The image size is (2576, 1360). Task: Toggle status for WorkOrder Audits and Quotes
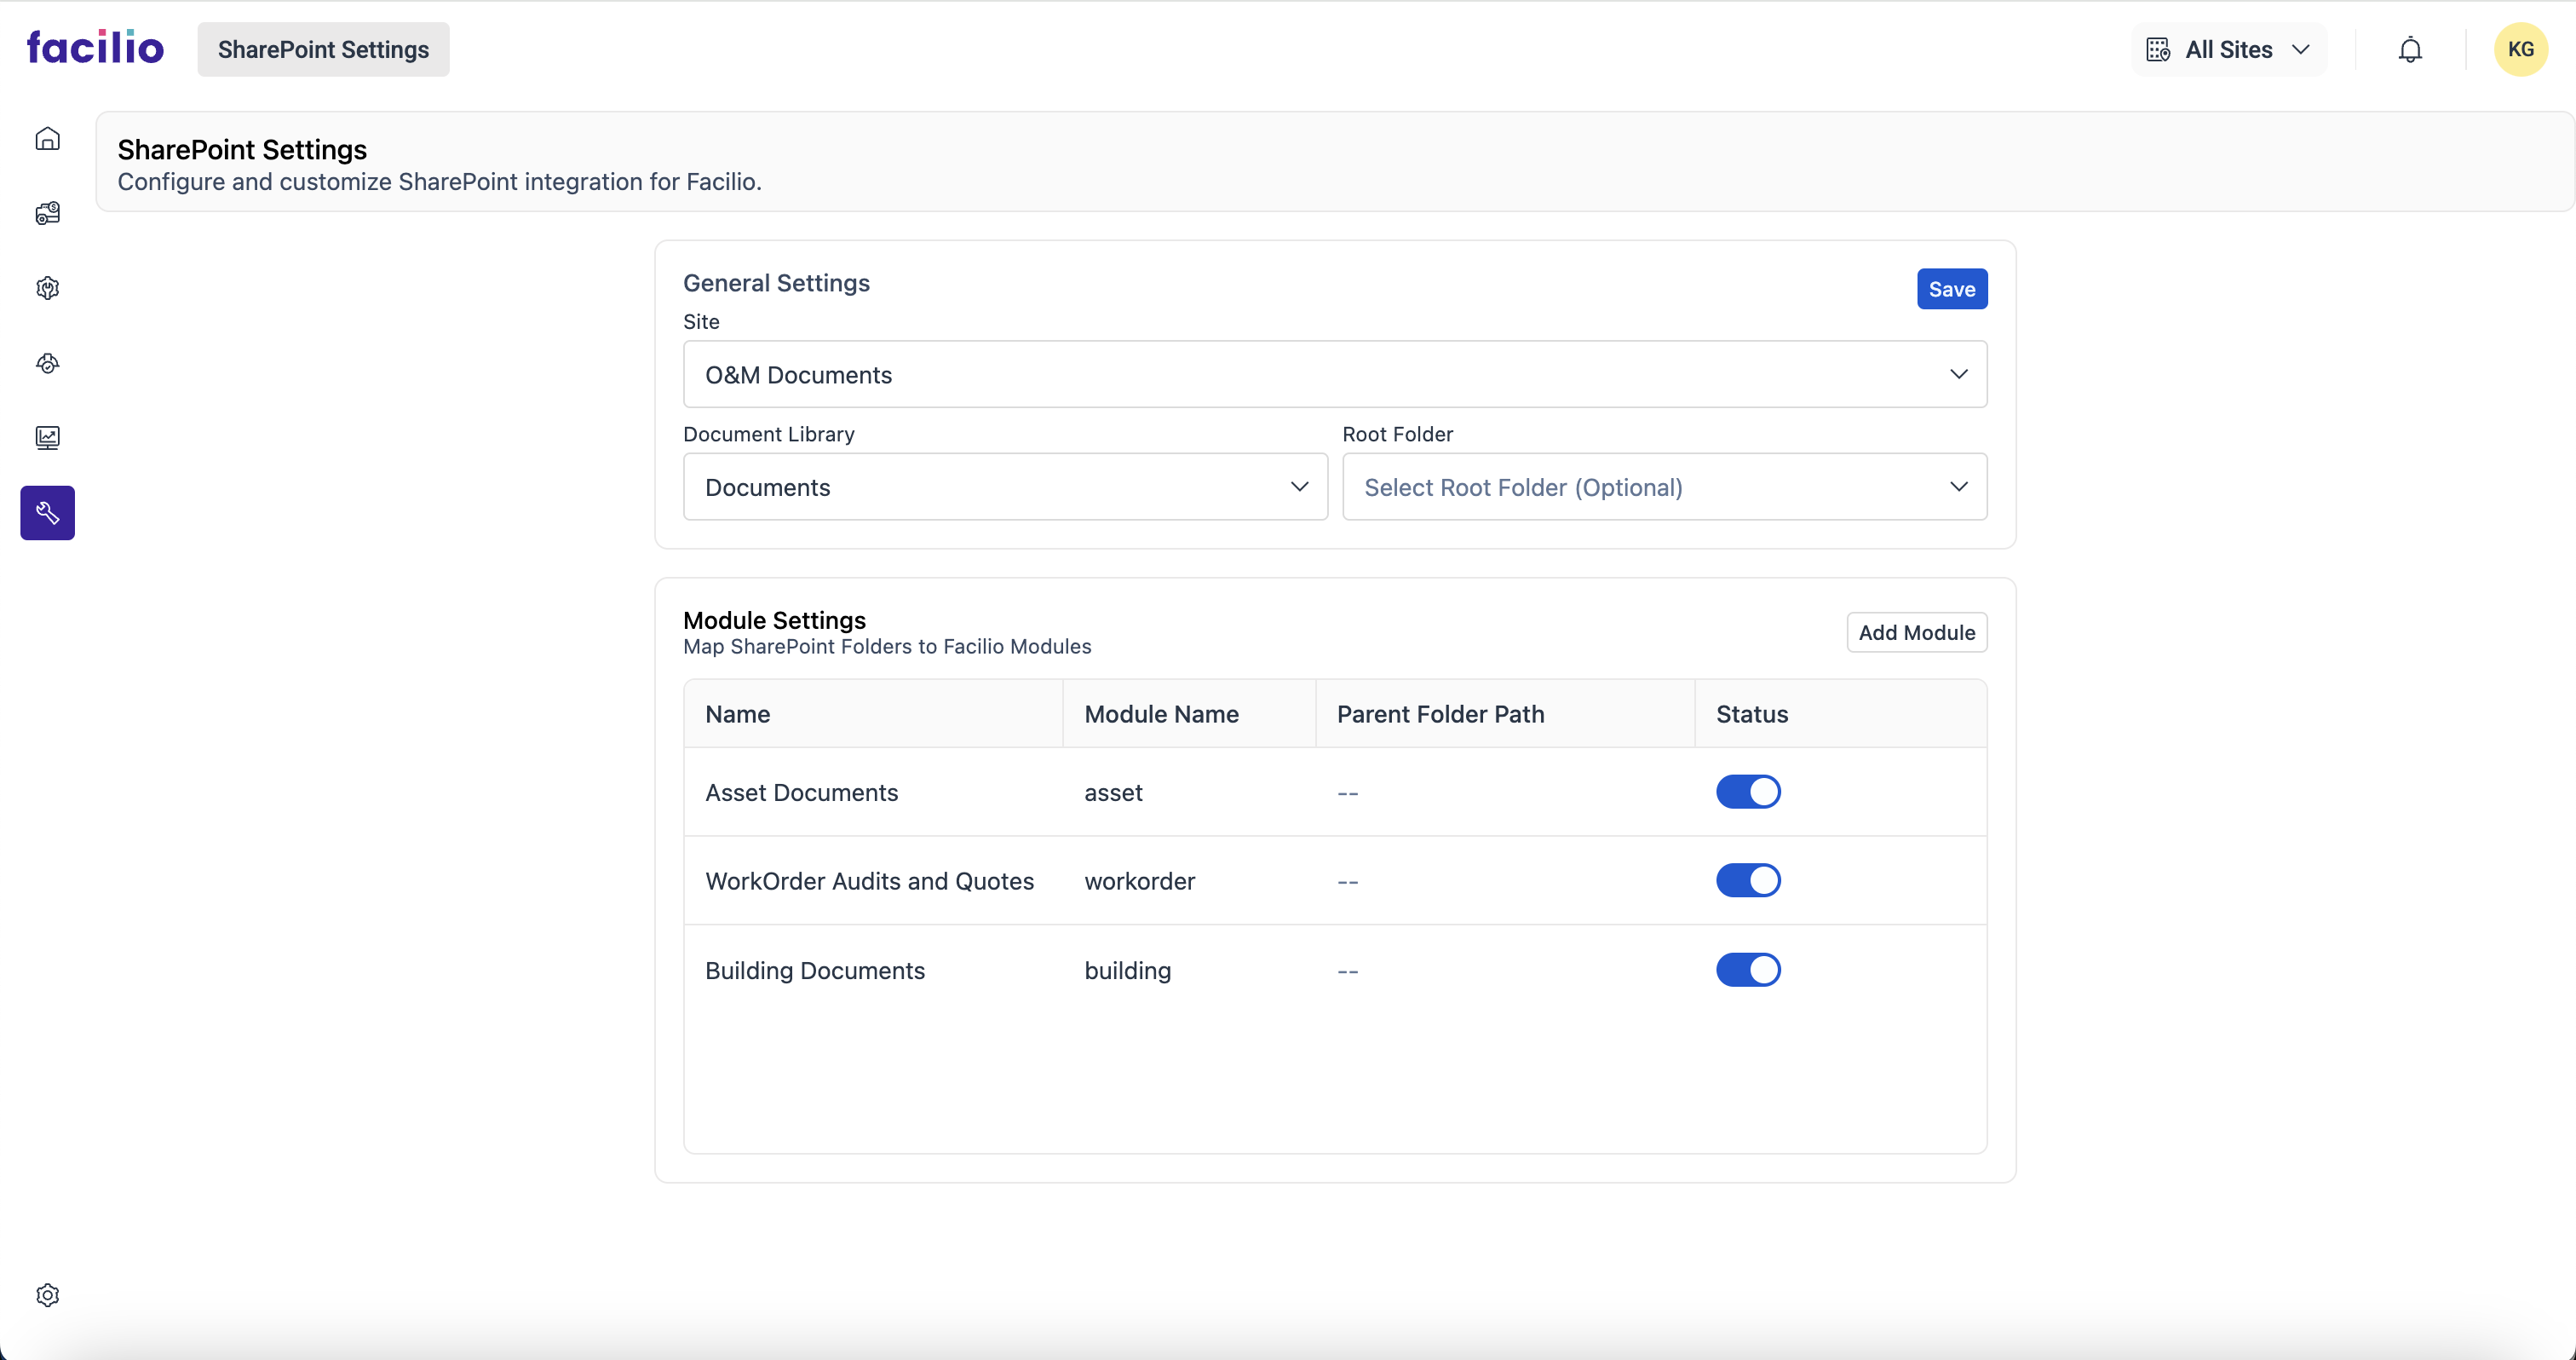click(1748, 881)
